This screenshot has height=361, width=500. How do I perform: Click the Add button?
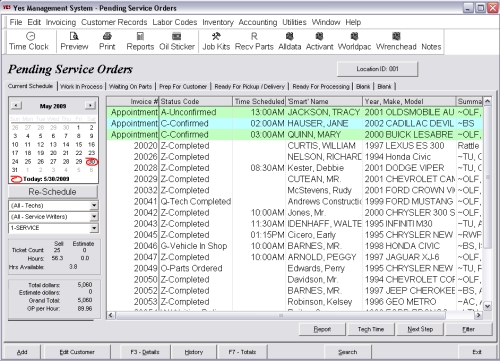[x=22, y=352]
